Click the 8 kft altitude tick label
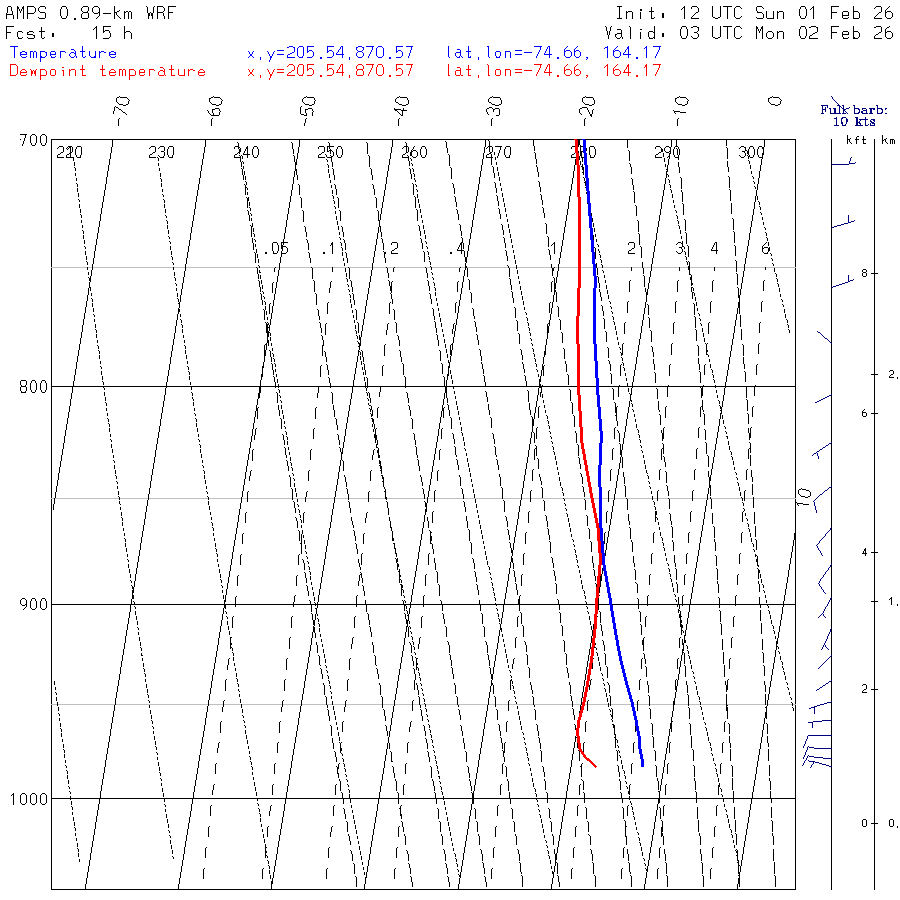900x900 pixels. [x=864, y=274]
